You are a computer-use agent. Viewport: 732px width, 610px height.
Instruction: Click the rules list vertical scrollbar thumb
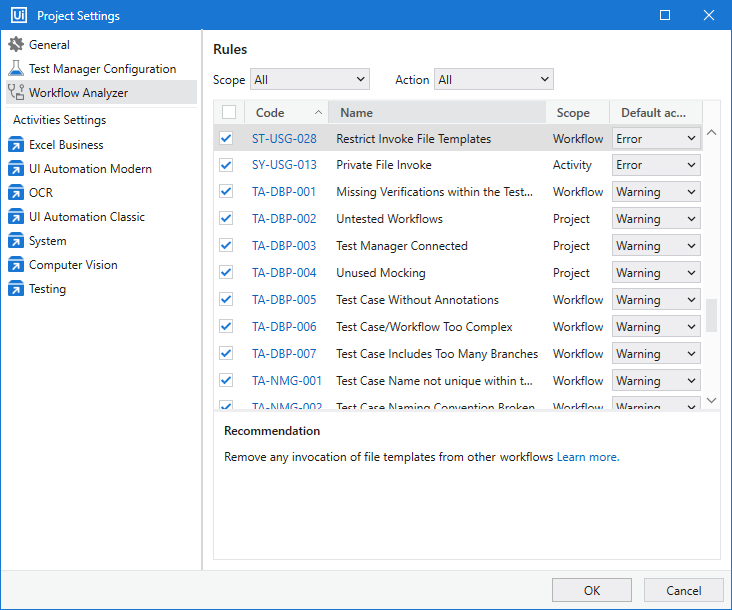pos(711,315)
